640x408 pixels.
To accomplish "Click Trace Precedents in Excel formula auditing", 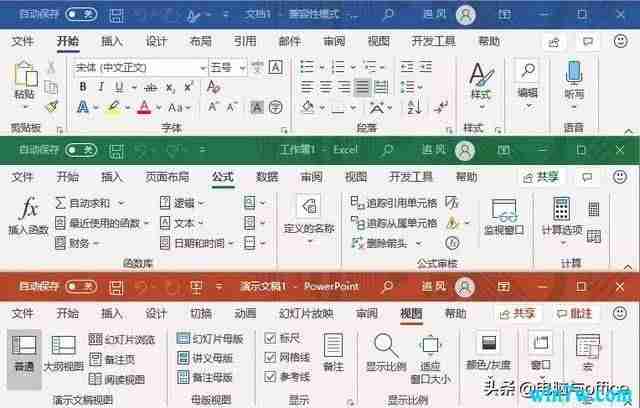I will [x=394, y=202].
